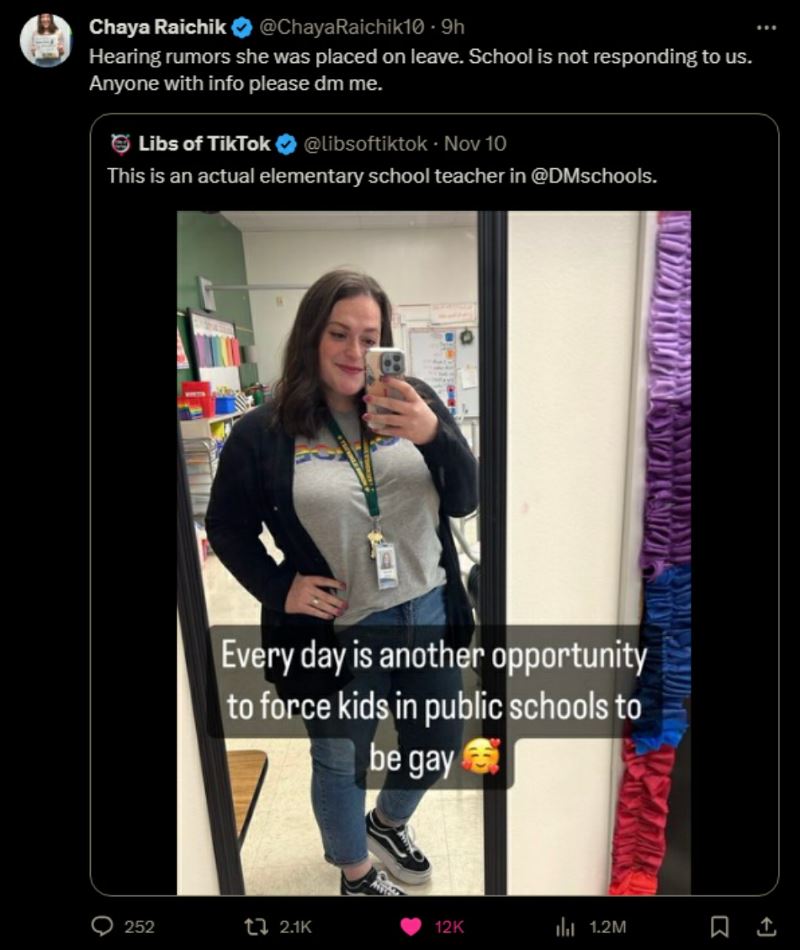
Task: Click the 9h post timestamp
Action: click(453, 27)
